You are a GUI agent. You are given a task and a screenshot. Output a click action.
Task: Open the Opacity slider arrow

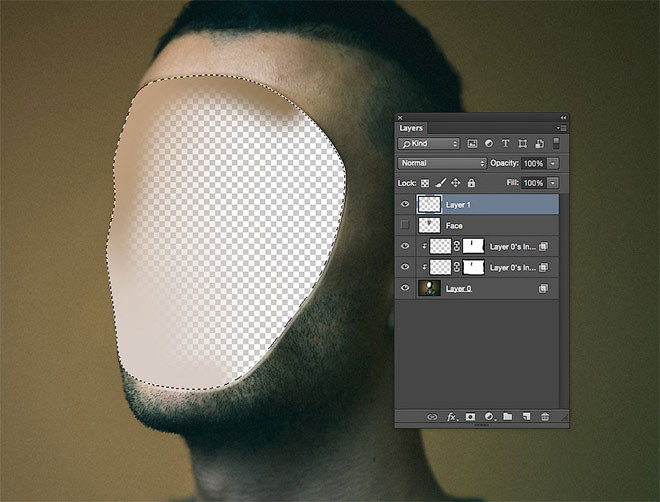tap(554, 163)
